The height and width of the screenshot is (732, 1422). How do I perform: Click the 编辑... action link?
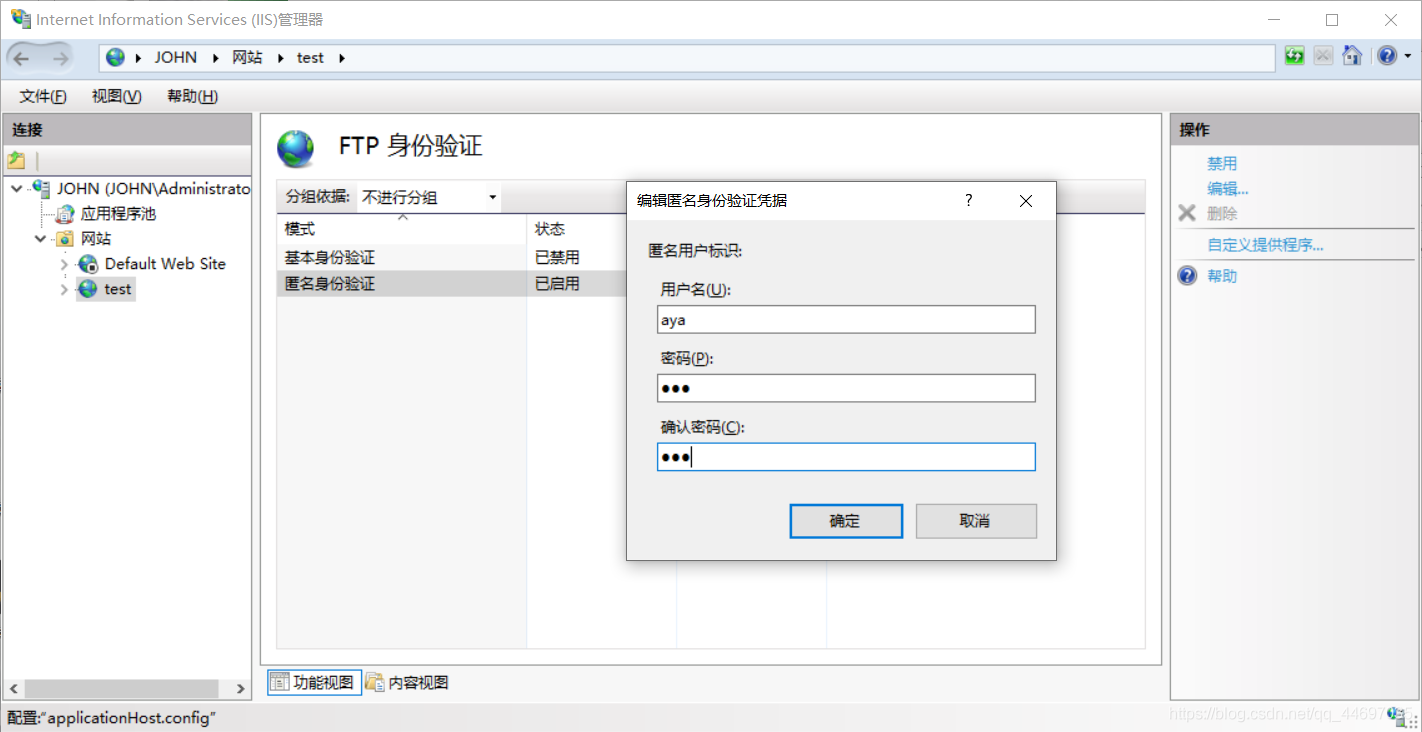coord(1228,188)
